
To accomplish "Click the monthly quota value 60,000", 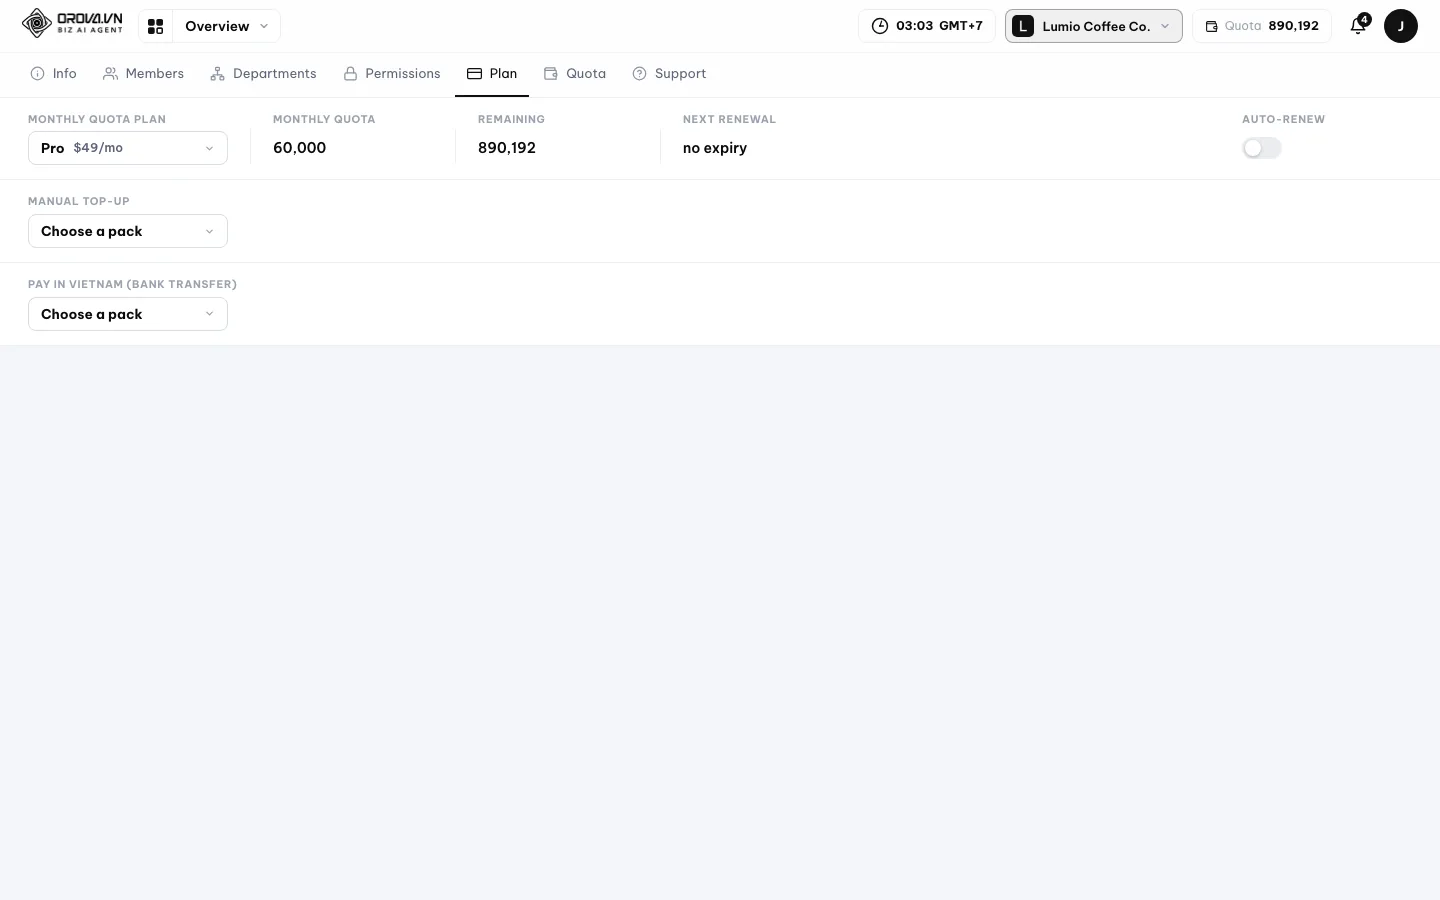I will [x=300, y=148].
